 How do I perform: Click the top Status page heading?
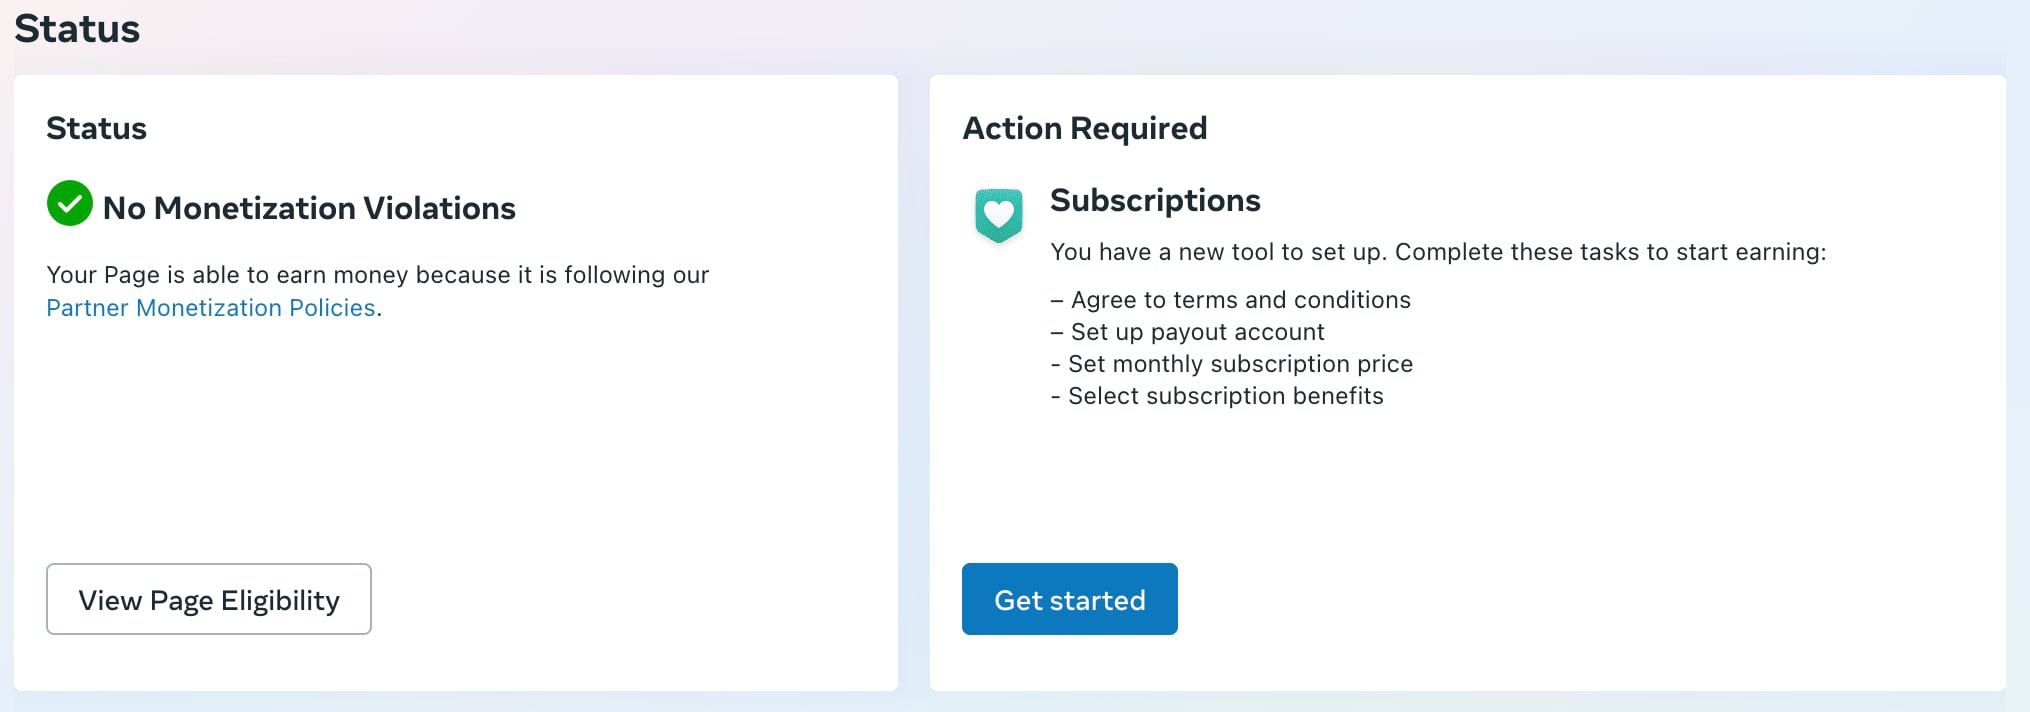[77, 28]
